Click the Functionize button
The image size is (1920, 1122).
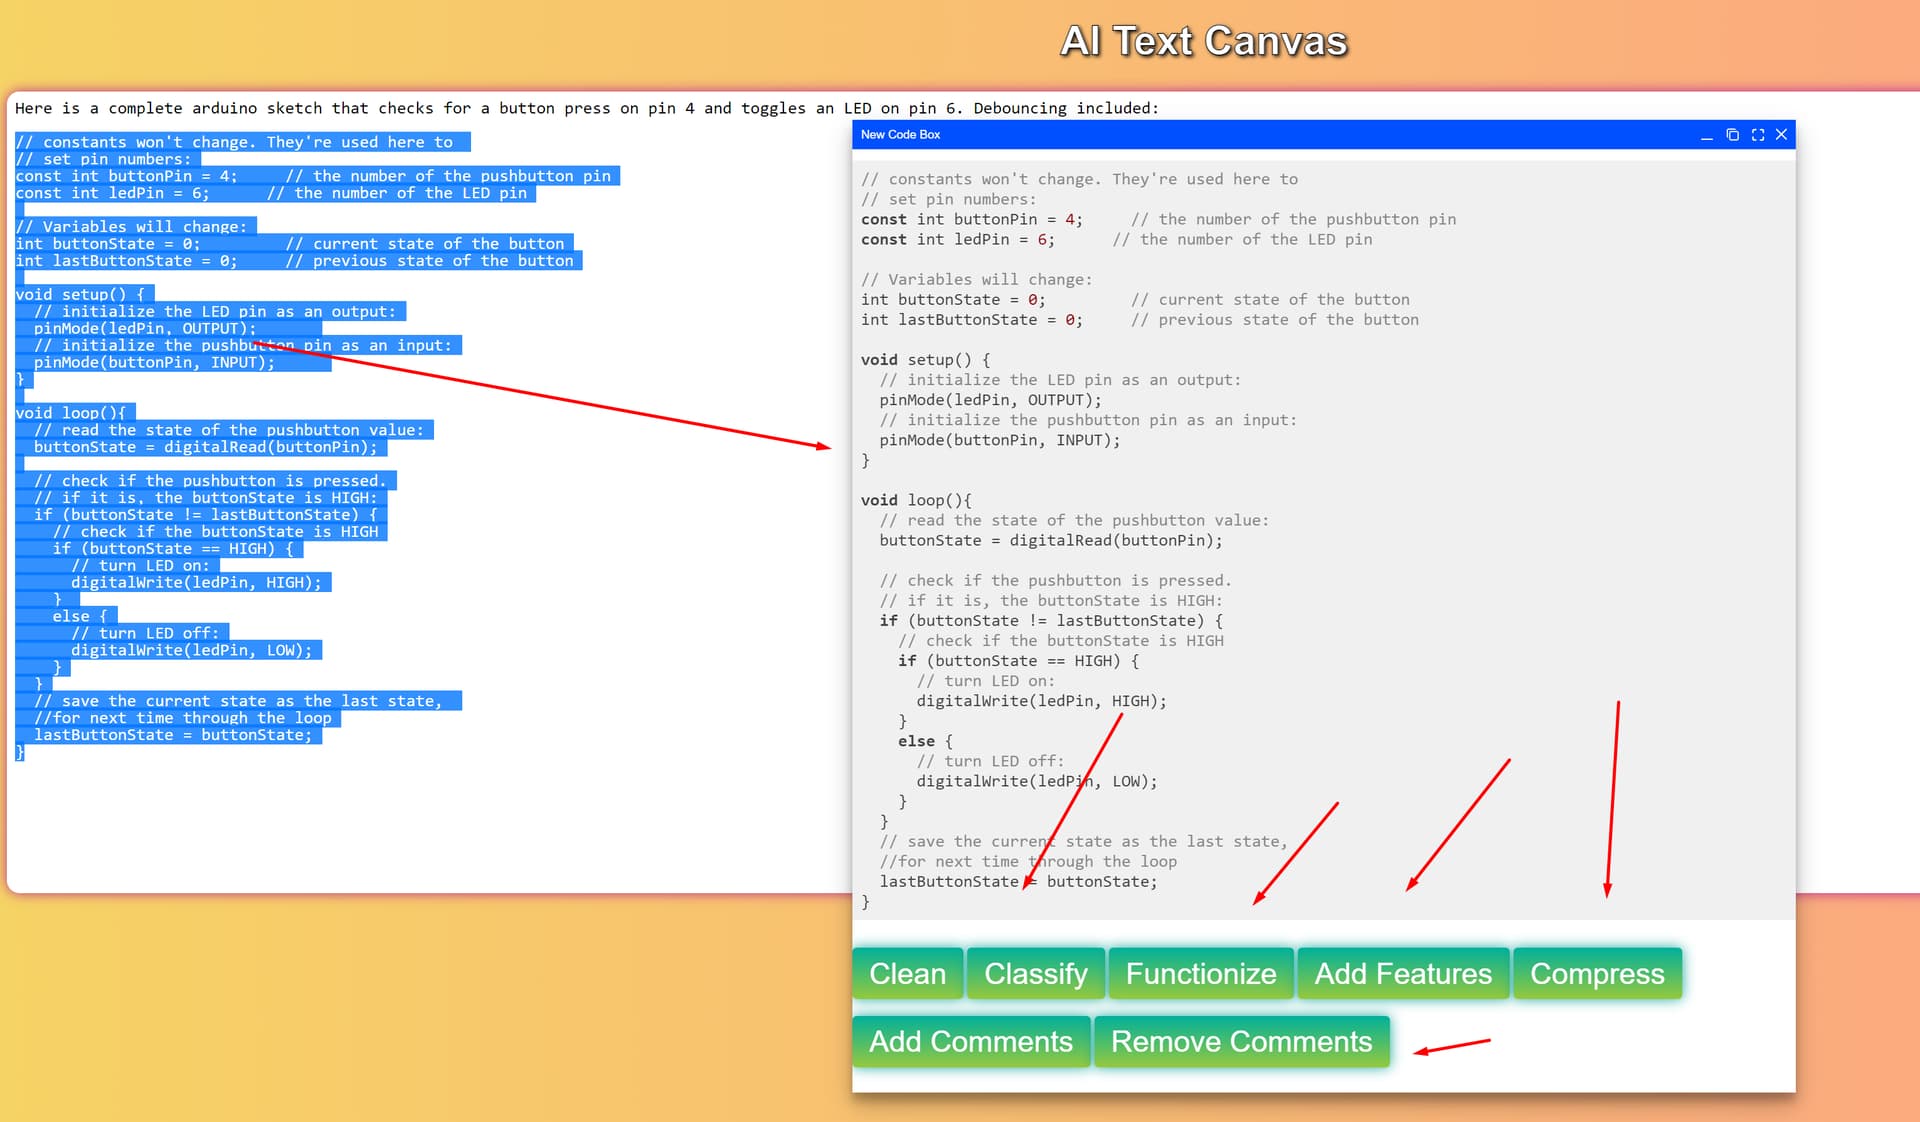pyautogui.click(x=1200, y=973)
